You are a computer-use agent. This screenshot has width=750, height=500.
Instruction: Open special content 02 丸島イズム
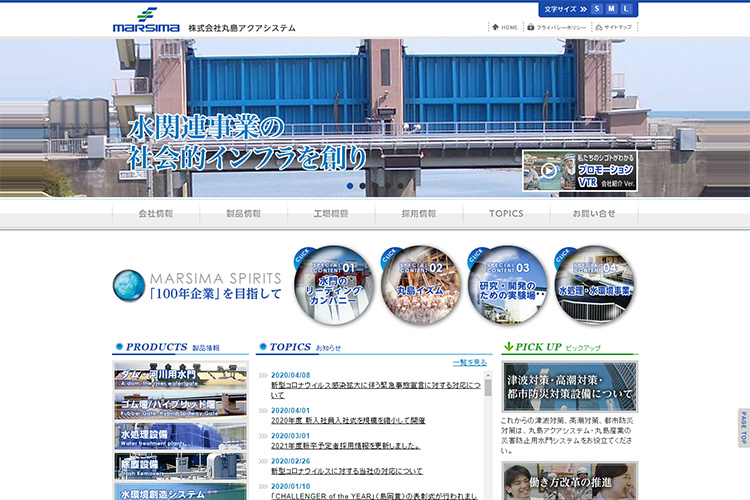[x=421, y=285]
